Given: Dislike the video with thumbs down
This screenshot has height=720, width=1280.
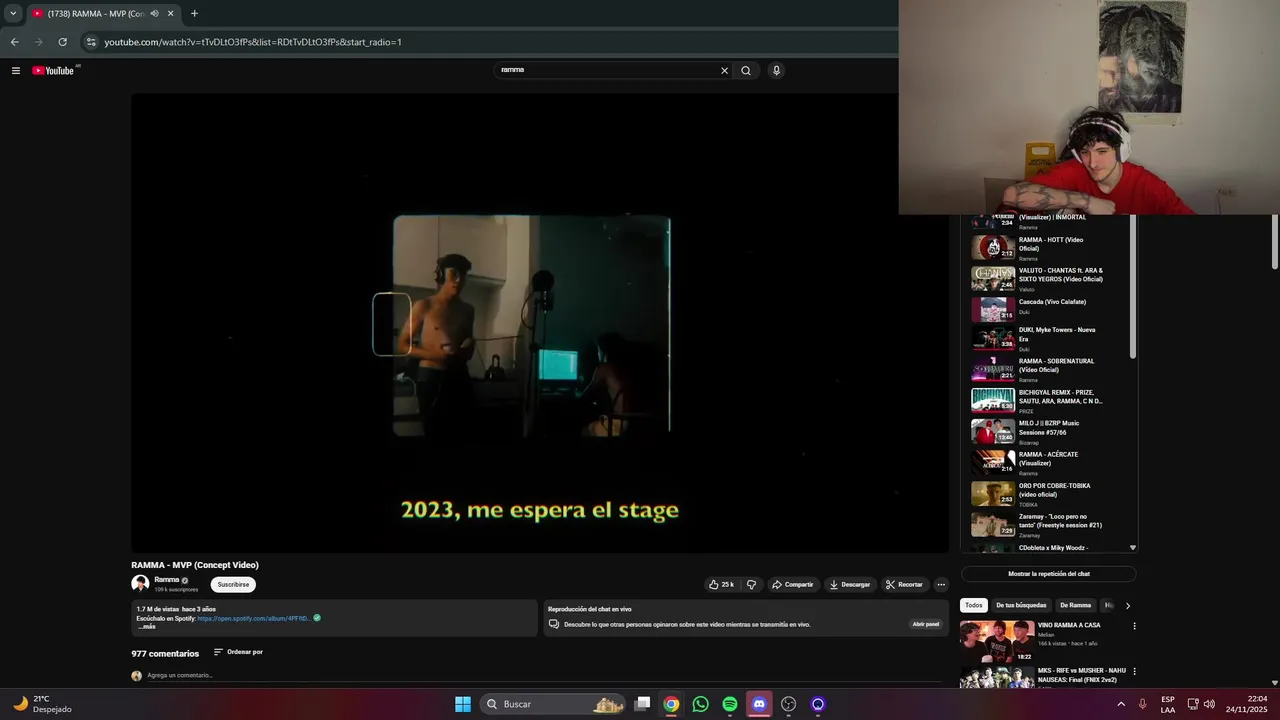Looking at the screenshot, I should point(751,584).
